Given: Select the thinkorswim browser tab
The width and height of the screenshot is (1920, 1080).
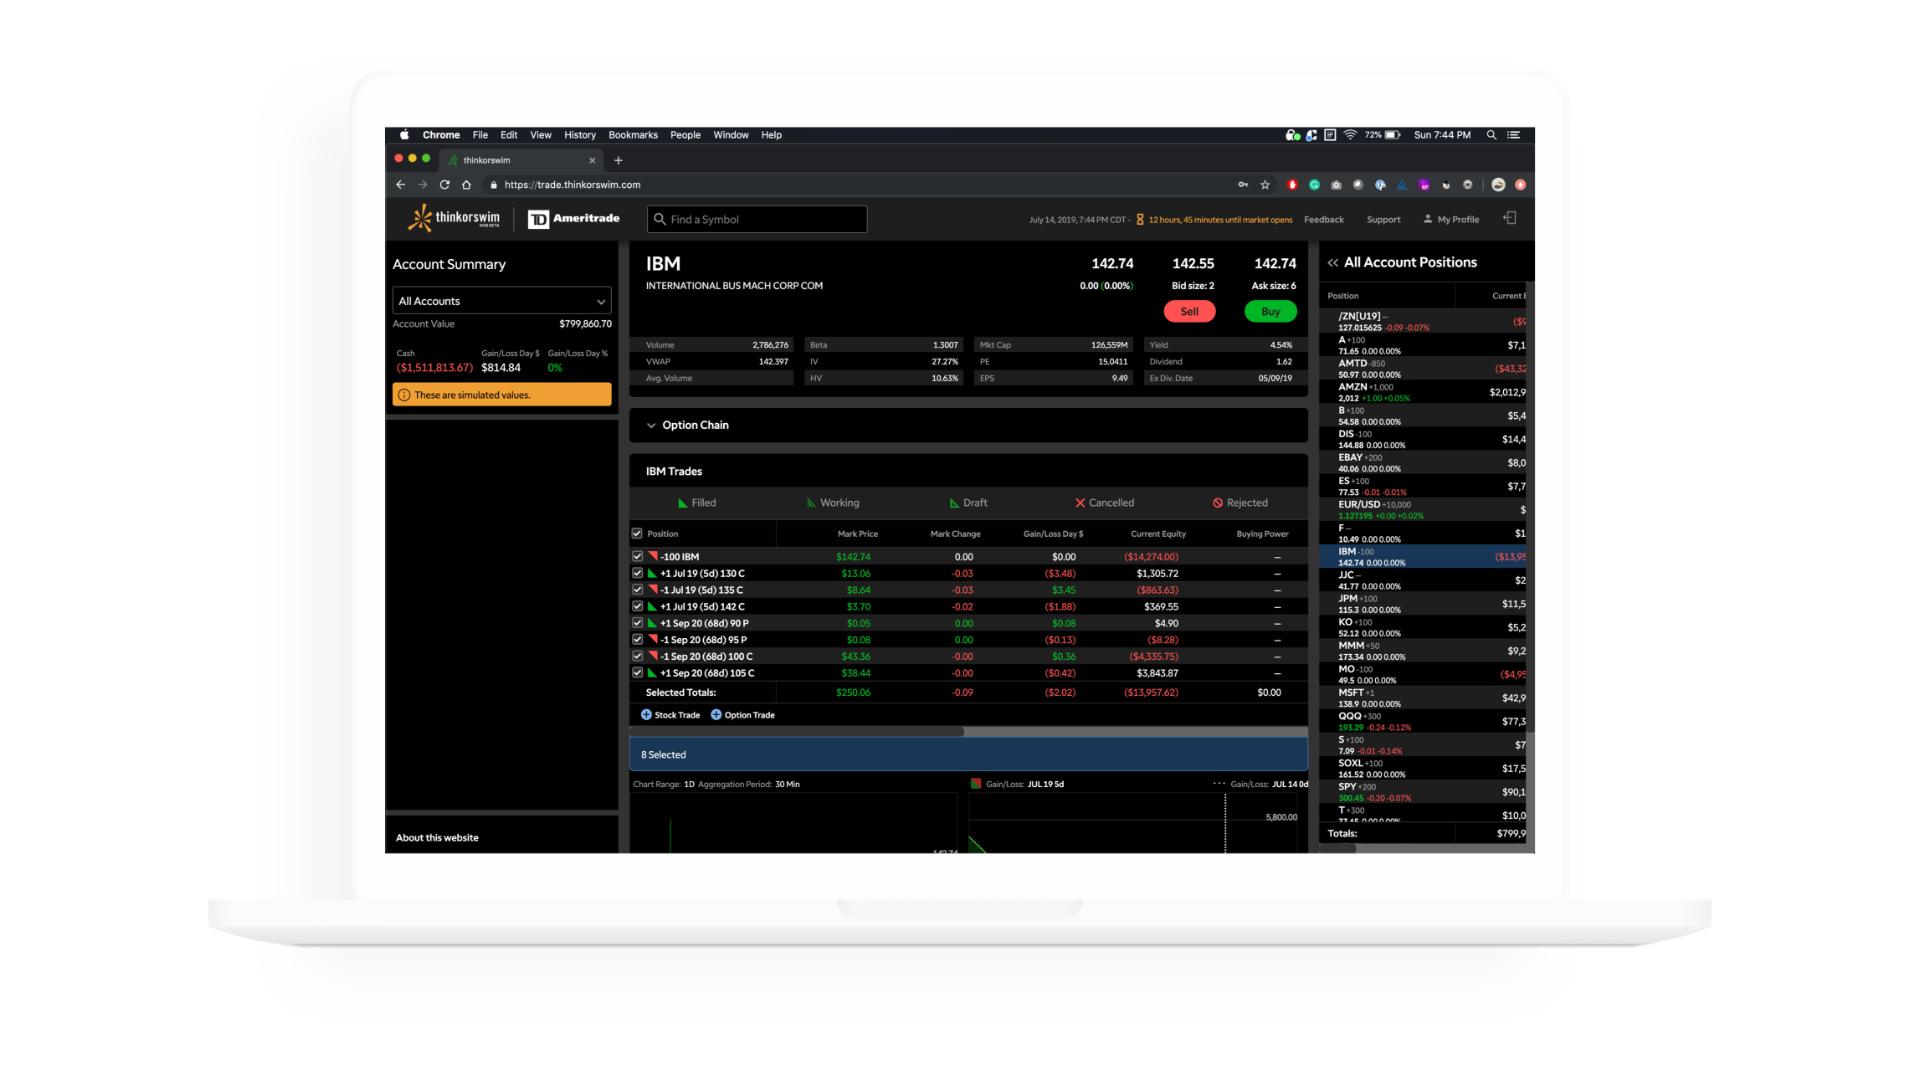Looking at the screenshot, I should pos(520,160).
